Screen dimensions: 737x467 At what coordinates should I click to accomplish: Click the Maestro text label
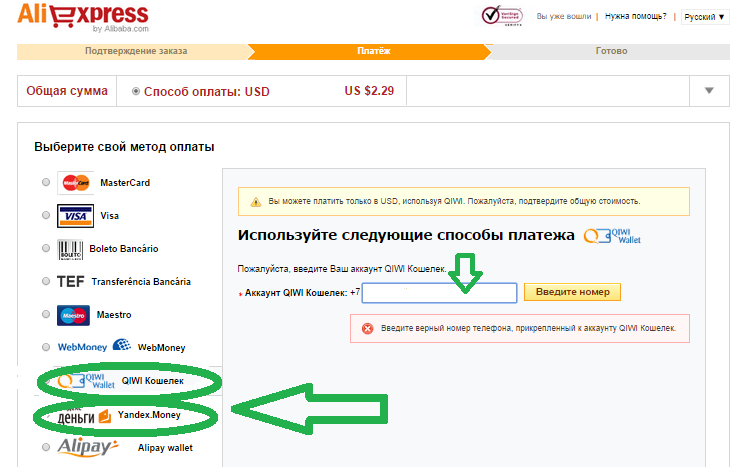click(114, 315)
